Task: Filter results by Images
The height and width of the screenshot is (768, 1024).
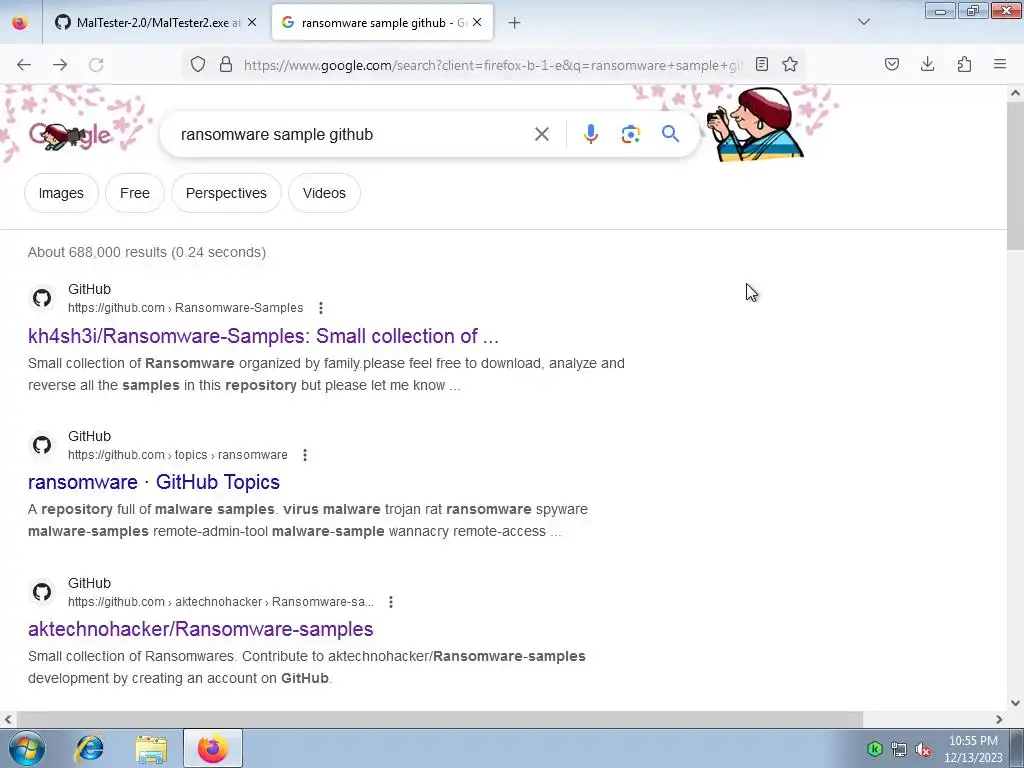Action: pos(61,193)
